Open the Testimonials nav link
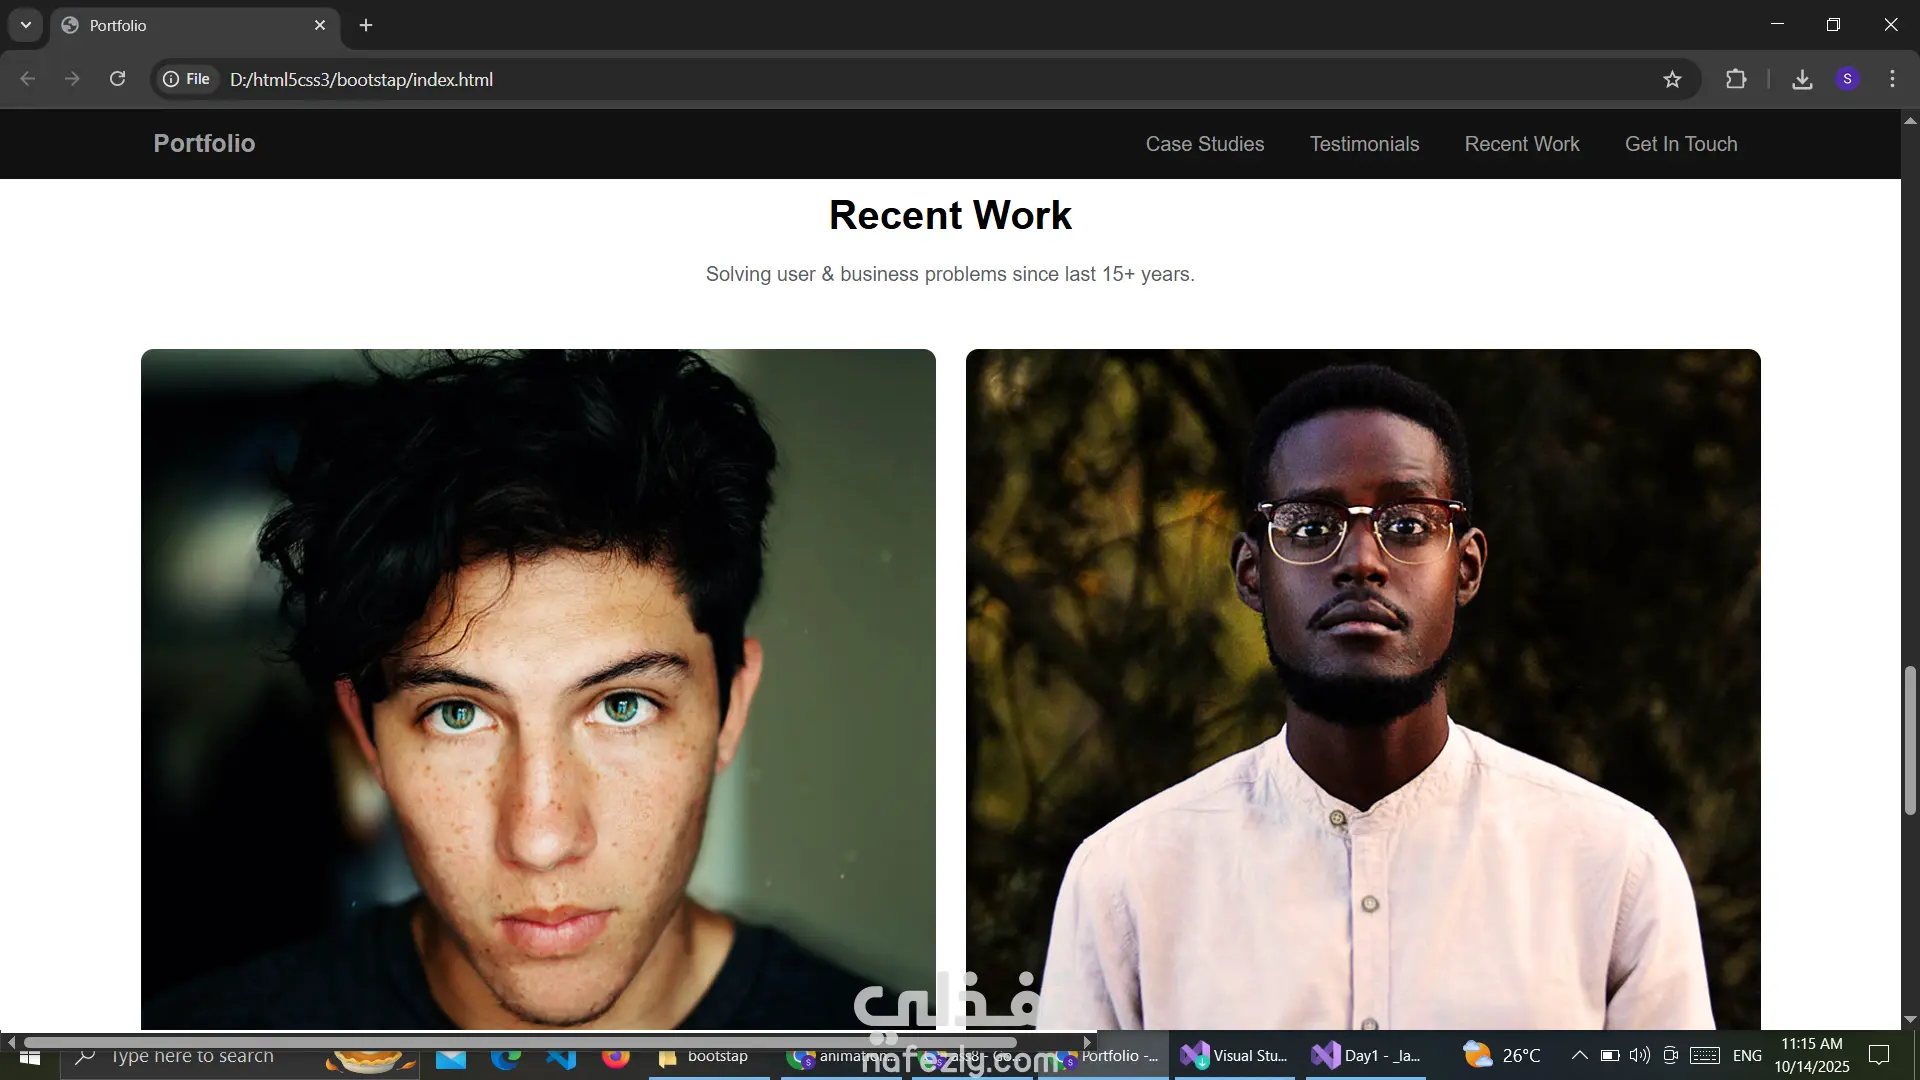Viewport: 1920px width, 1080px height. tap(1364, 144)
